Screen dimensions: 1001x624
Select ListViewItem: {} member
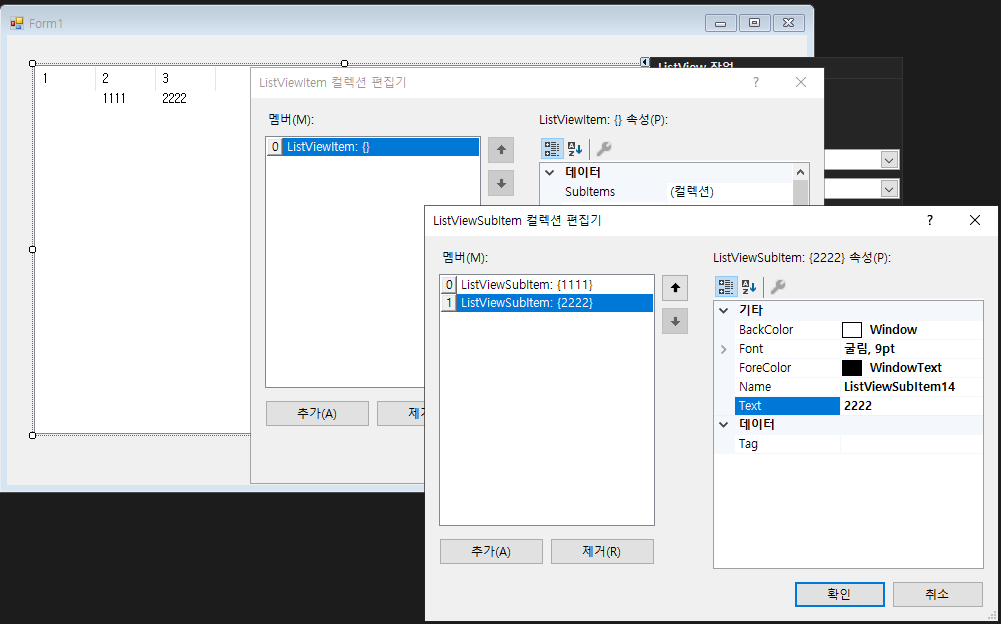click(x=373, y=147)
